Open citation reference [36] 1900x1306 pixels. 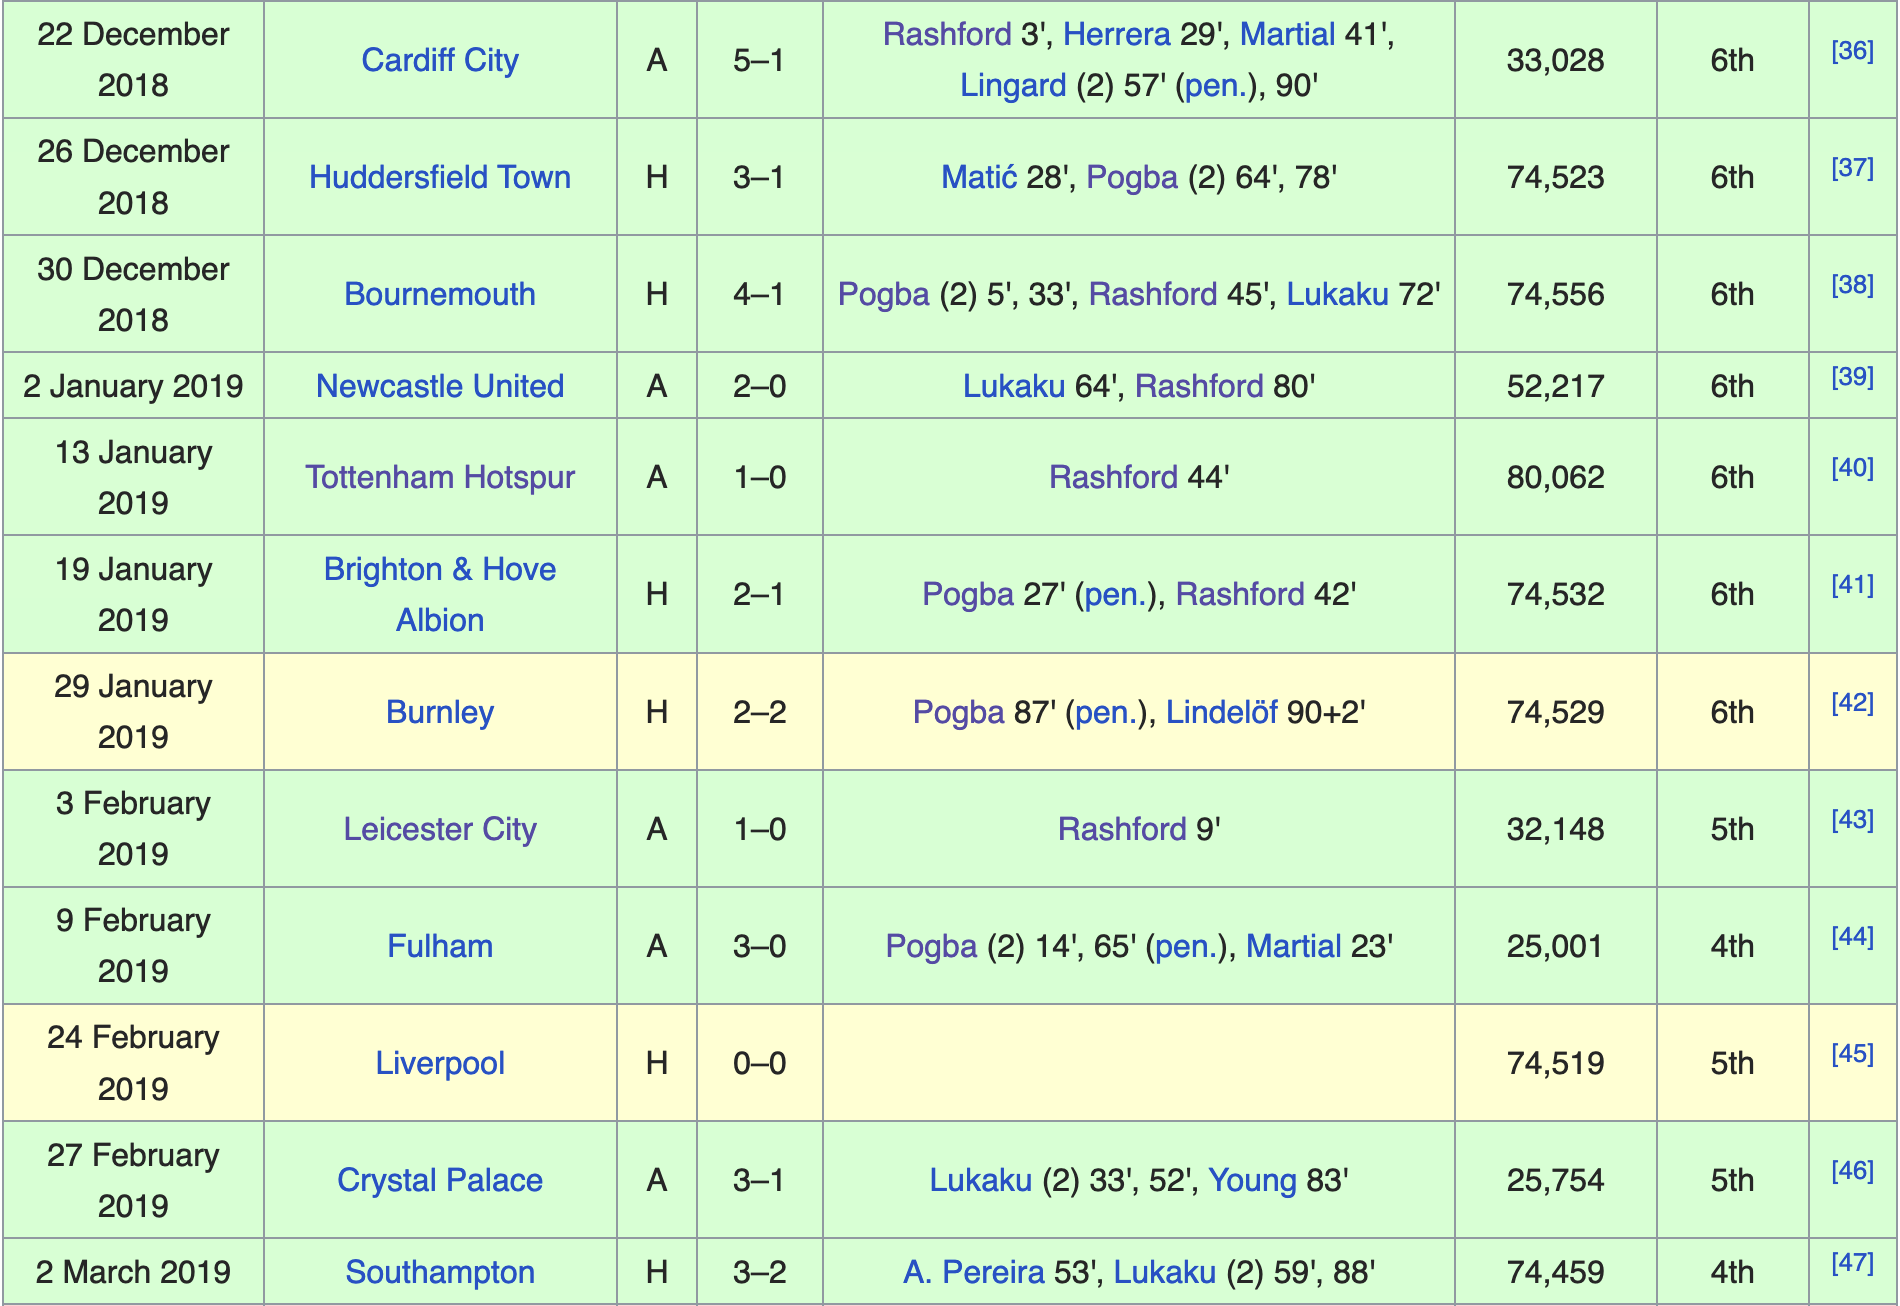click(1852, 51)
